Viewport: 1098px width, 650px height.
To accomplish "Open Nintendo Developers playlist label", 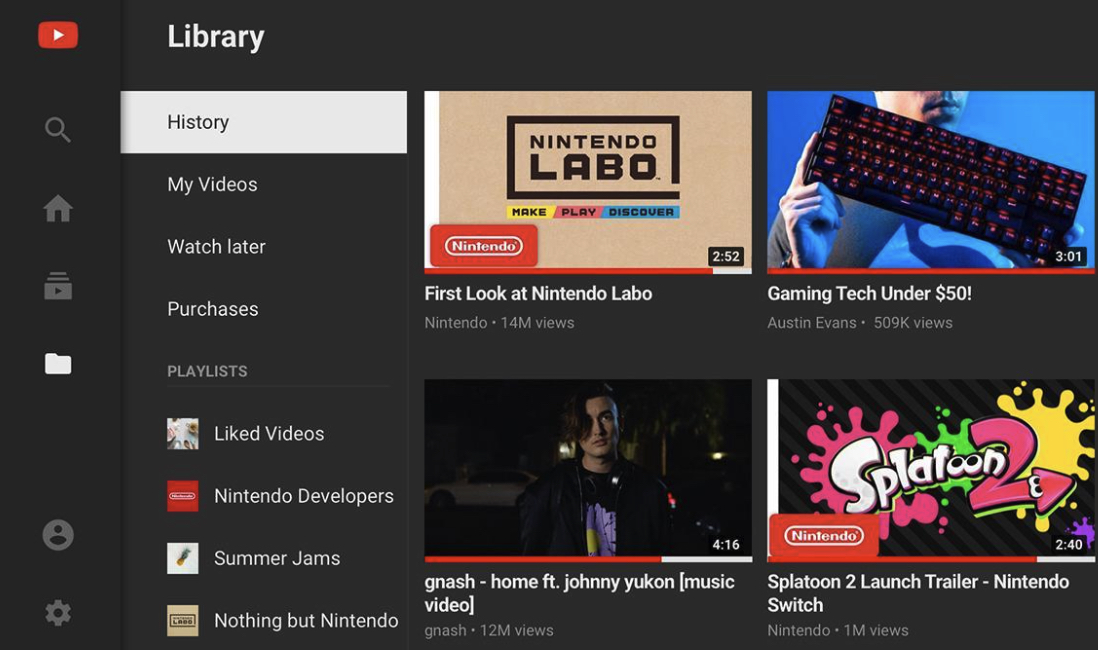I will point(304,496).
